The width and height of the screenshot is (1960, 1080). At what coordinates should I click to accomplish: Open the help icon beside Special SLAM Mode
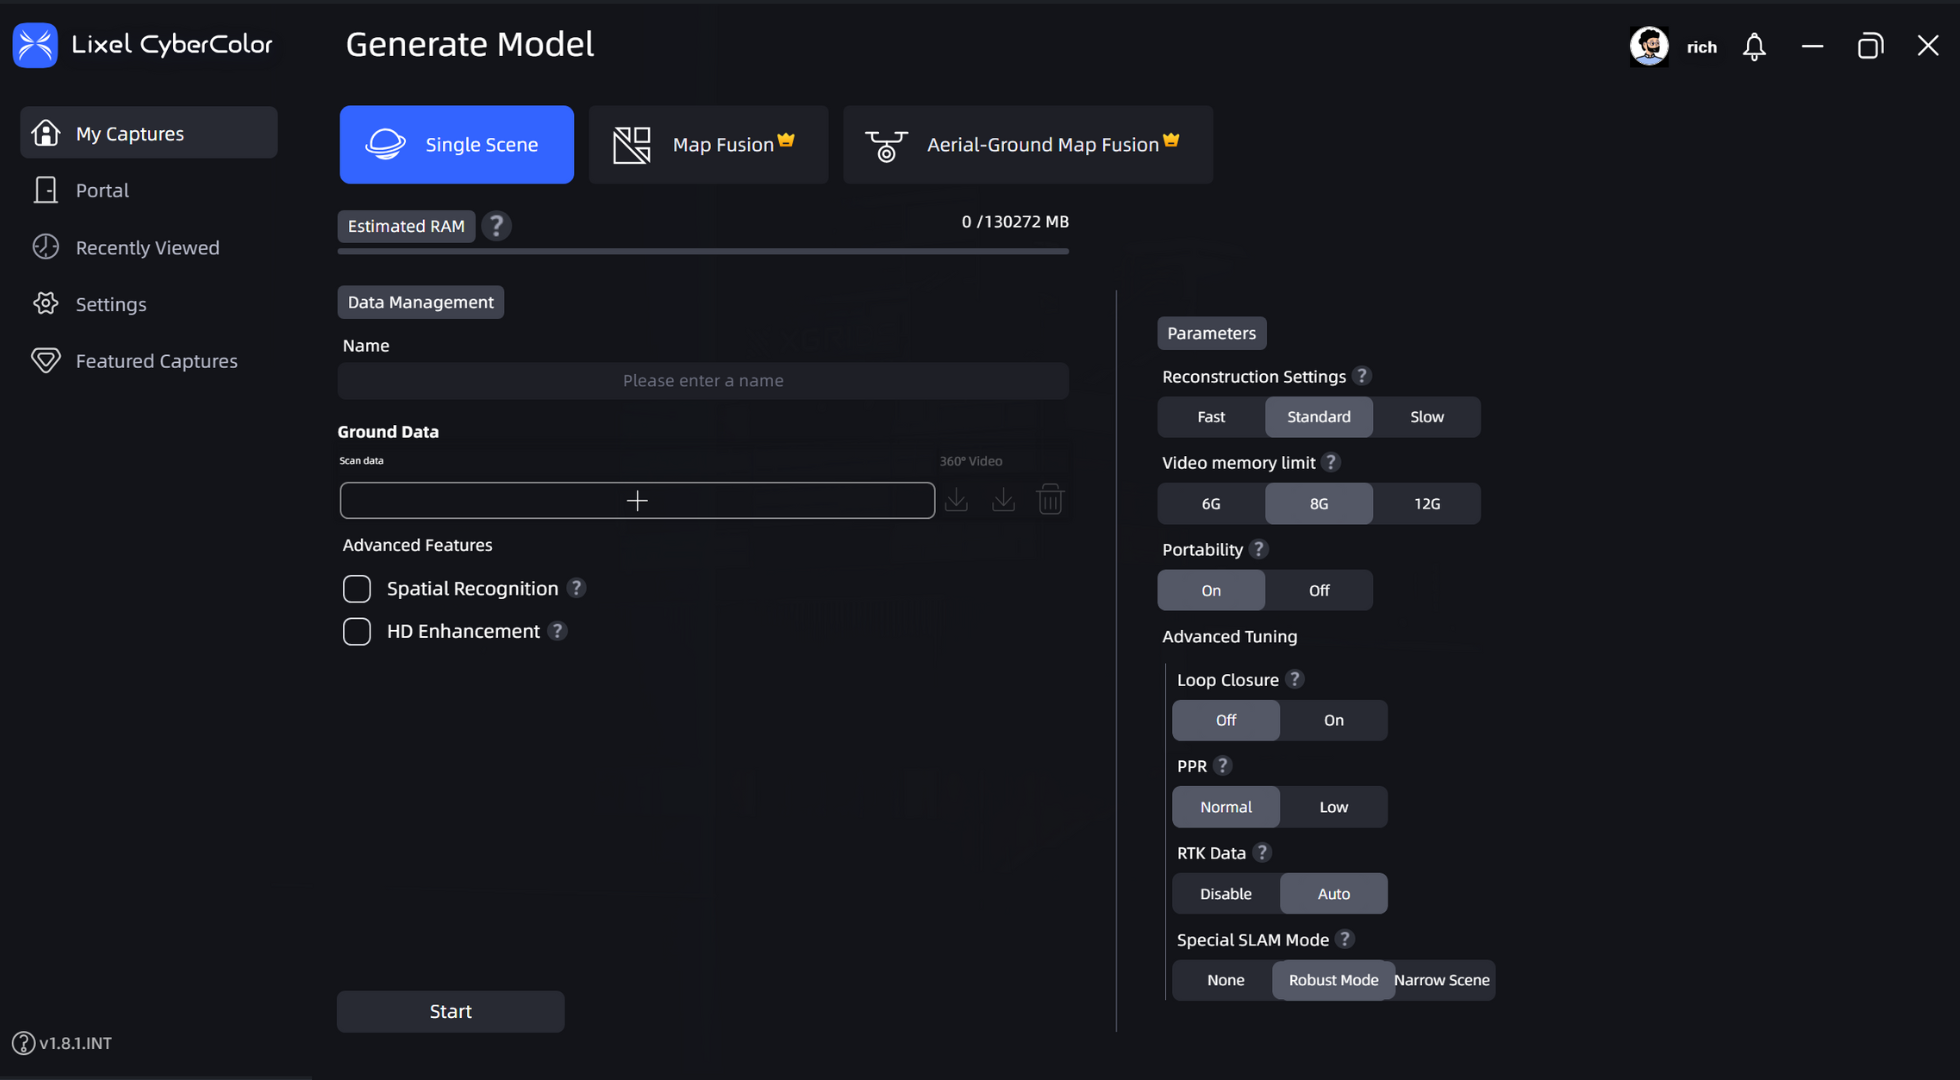tap(1345, 939)
